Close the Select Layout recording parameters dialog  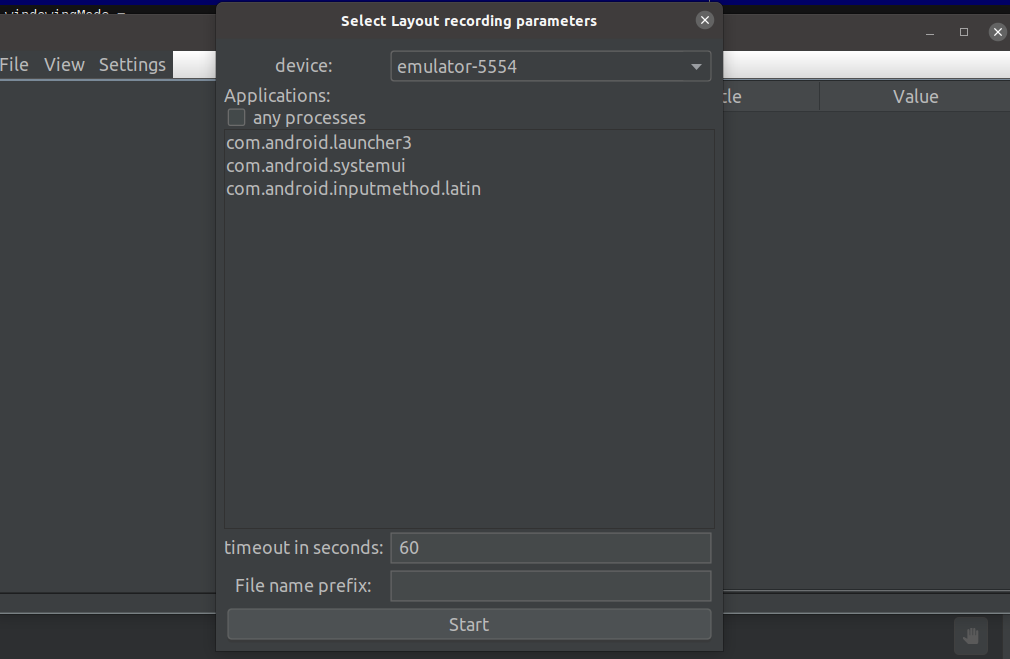[705, 21]
